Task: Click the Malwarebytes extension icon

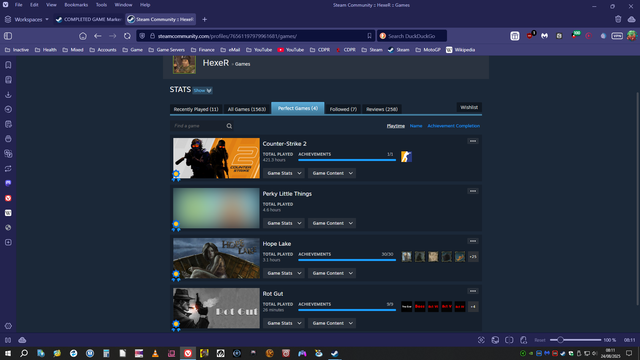Action: point(544,36)
